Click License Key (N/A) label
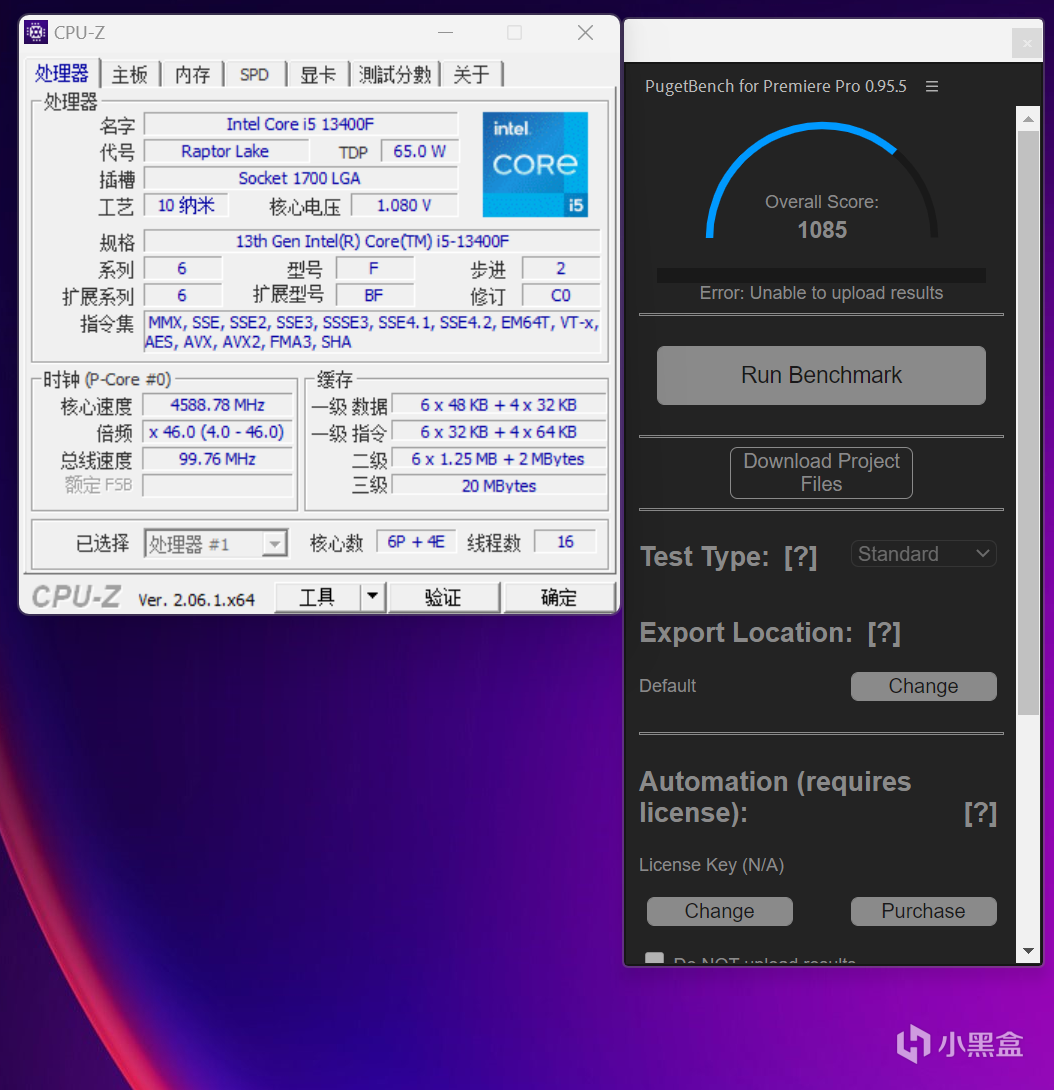 point(711,865)
